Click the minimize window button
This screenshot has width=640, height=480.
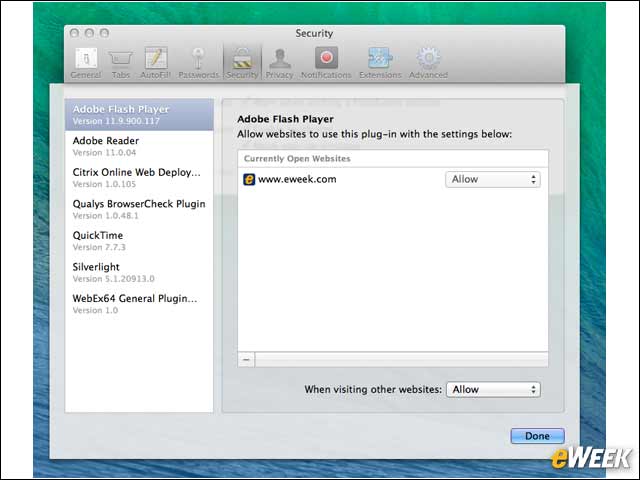89,33
